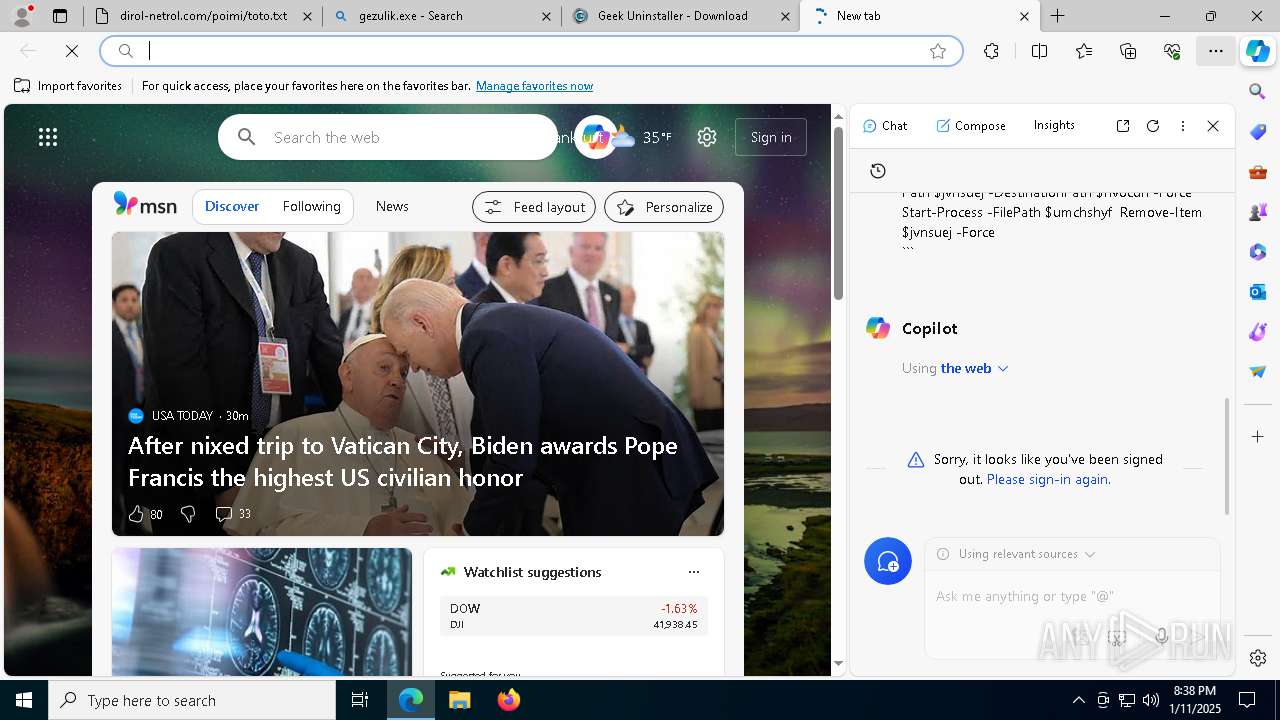Select the Copilot Chat tab
This screenshot has height=720, width=1280.
click(x=885, y=126)
